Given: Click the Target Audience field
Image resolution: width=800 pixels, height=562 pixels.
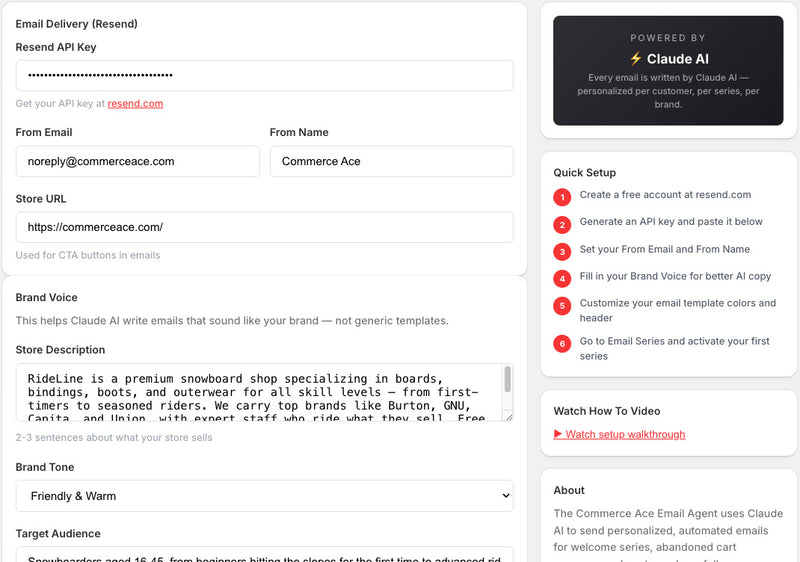Looking at the screenshot, I should point(264,554).
